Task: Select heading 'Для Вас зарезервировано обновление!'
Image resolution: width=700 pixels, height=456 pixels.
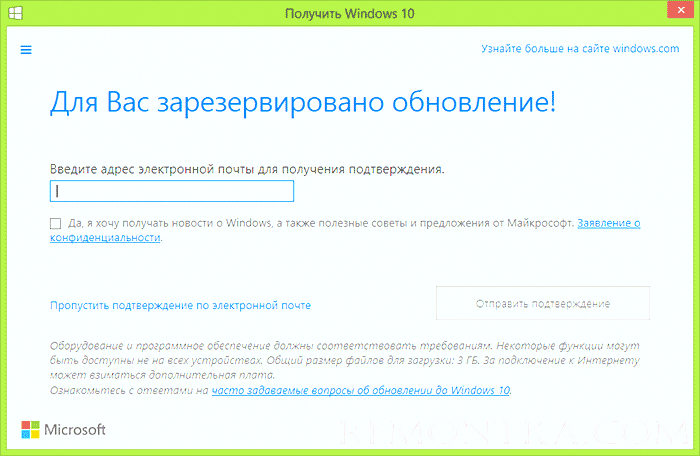Action: pos(303,102)
